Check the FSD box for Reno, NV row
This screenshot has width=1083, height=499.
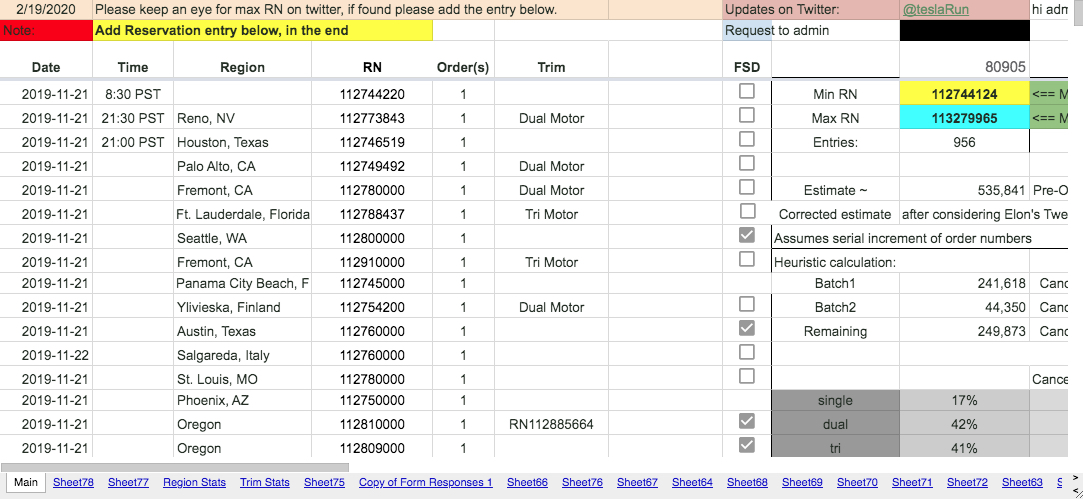746,115
